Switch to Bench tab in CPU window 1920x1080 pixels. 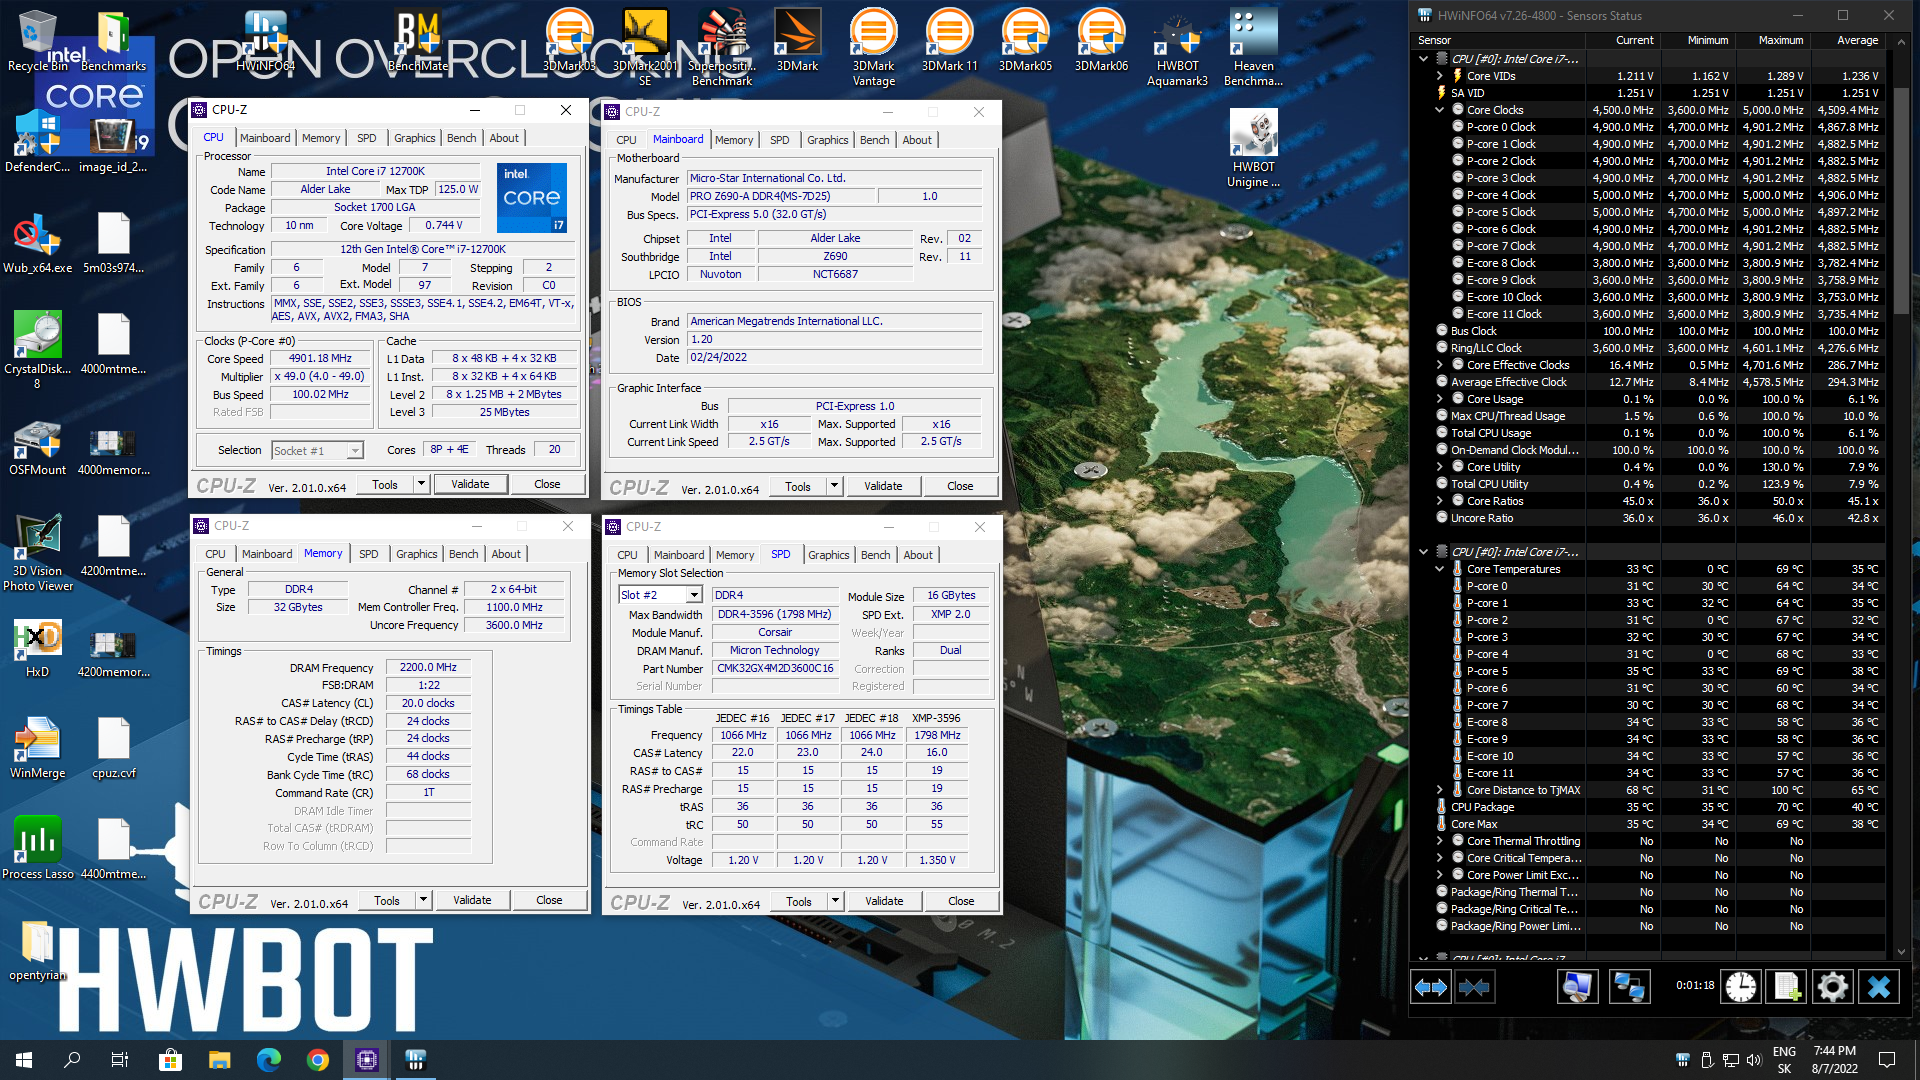point(461,138)
